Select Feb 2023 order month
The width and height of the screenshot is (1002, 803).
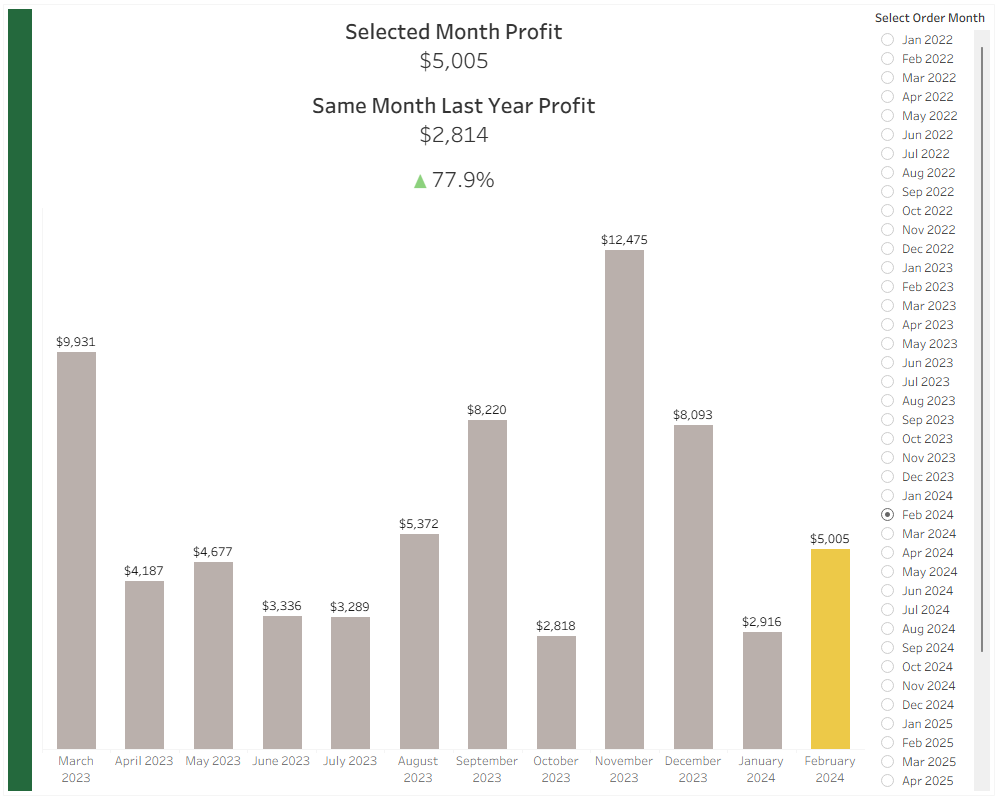point(887,287)
